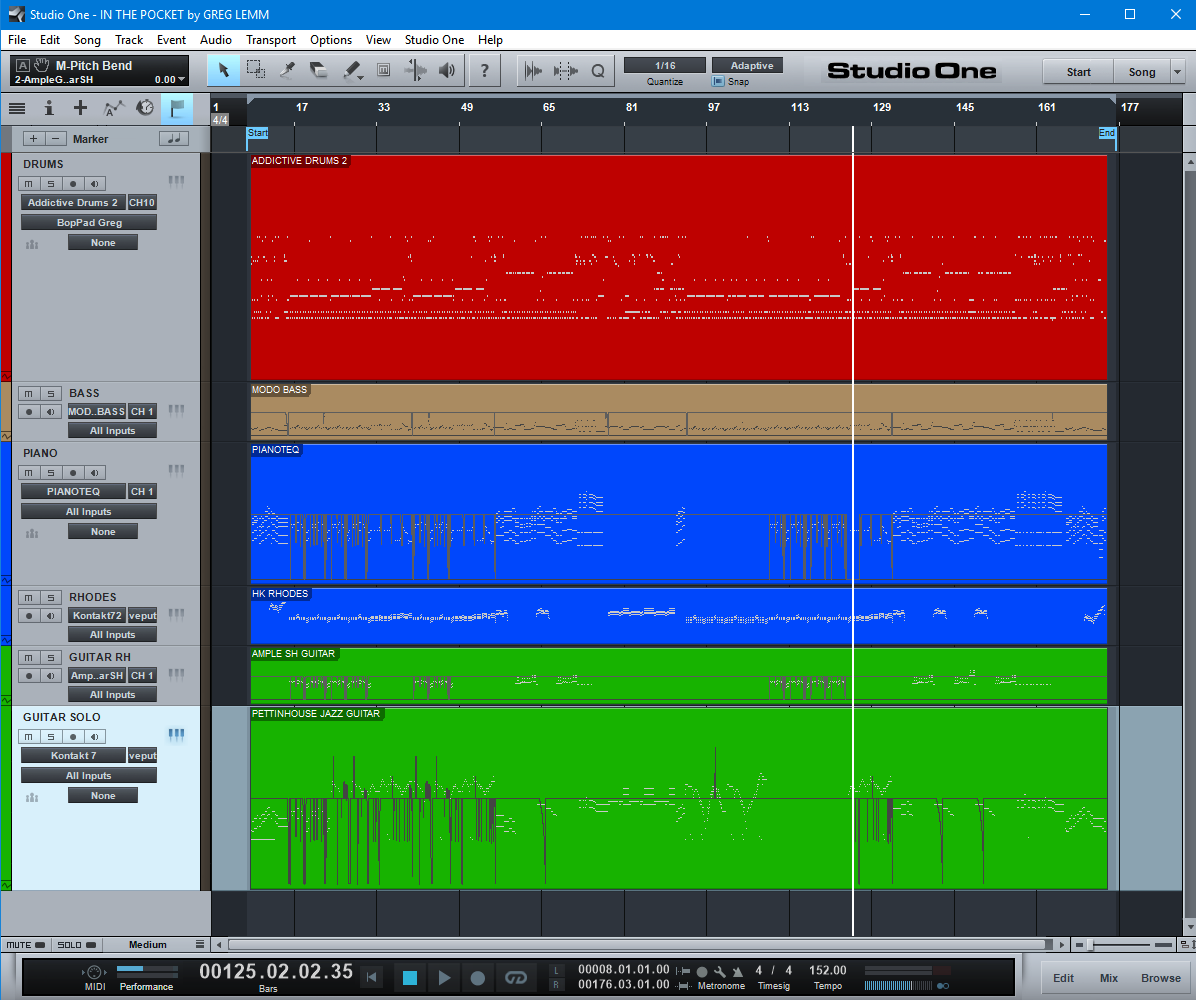
Task: Mute the DRUMS track
Action: pos(29,184)
